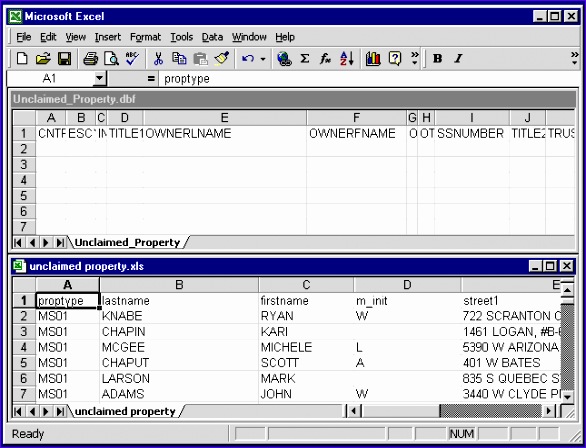This screenshot has width=586, height=448.
Task: Open the File menu
Action: click(x=24, y=37)
